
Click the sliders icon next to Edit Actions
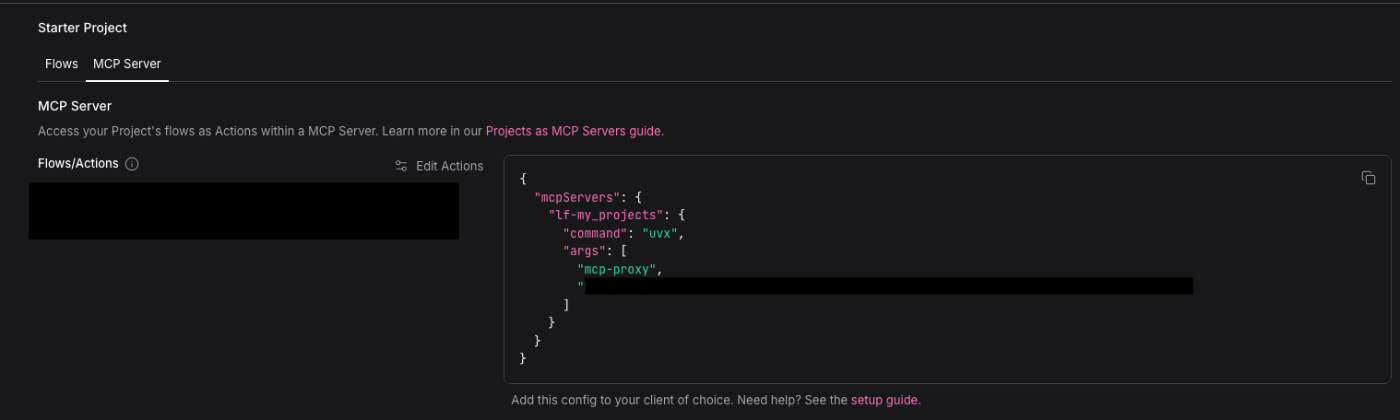[401, 166]
